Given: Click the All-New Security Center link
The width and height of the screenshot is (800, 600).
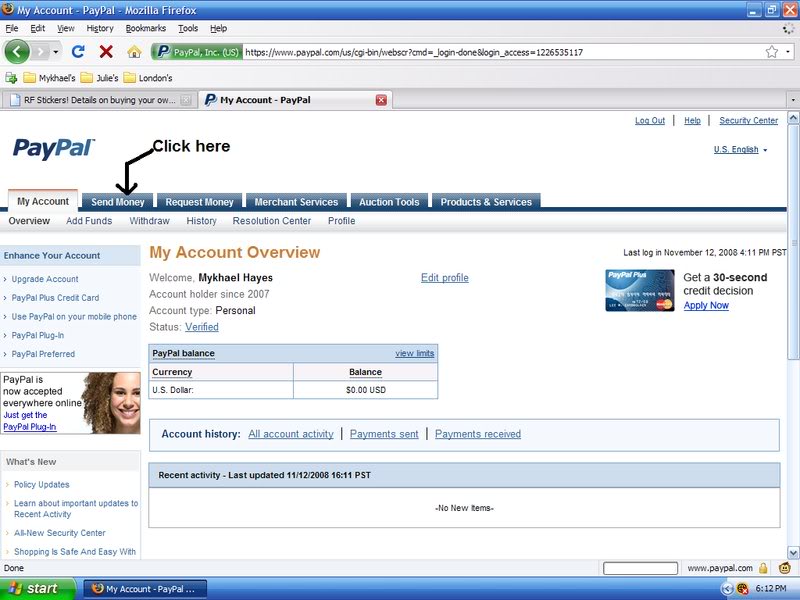Looking at the screenshot, I should tap(60, 533).
